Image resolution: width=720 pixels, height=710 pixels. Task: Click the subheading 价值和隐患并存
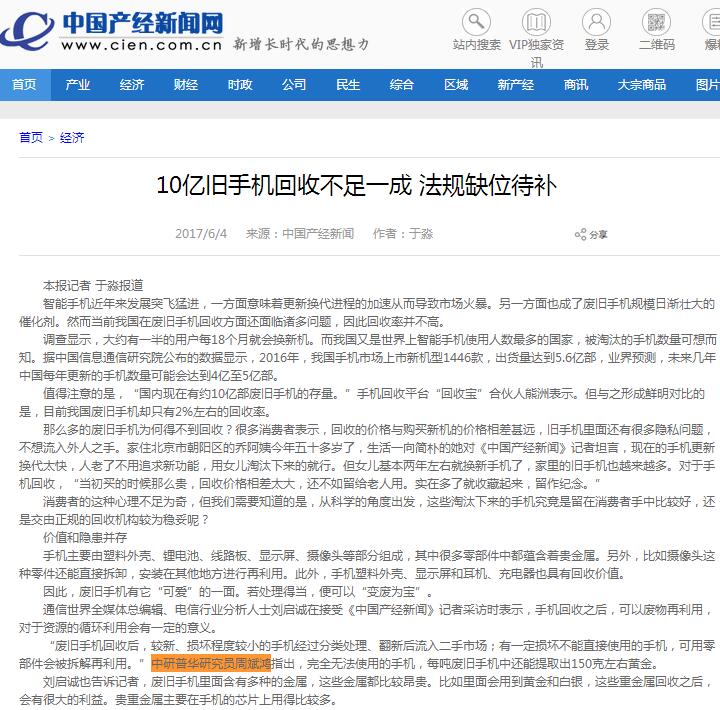tap(85, 537)
